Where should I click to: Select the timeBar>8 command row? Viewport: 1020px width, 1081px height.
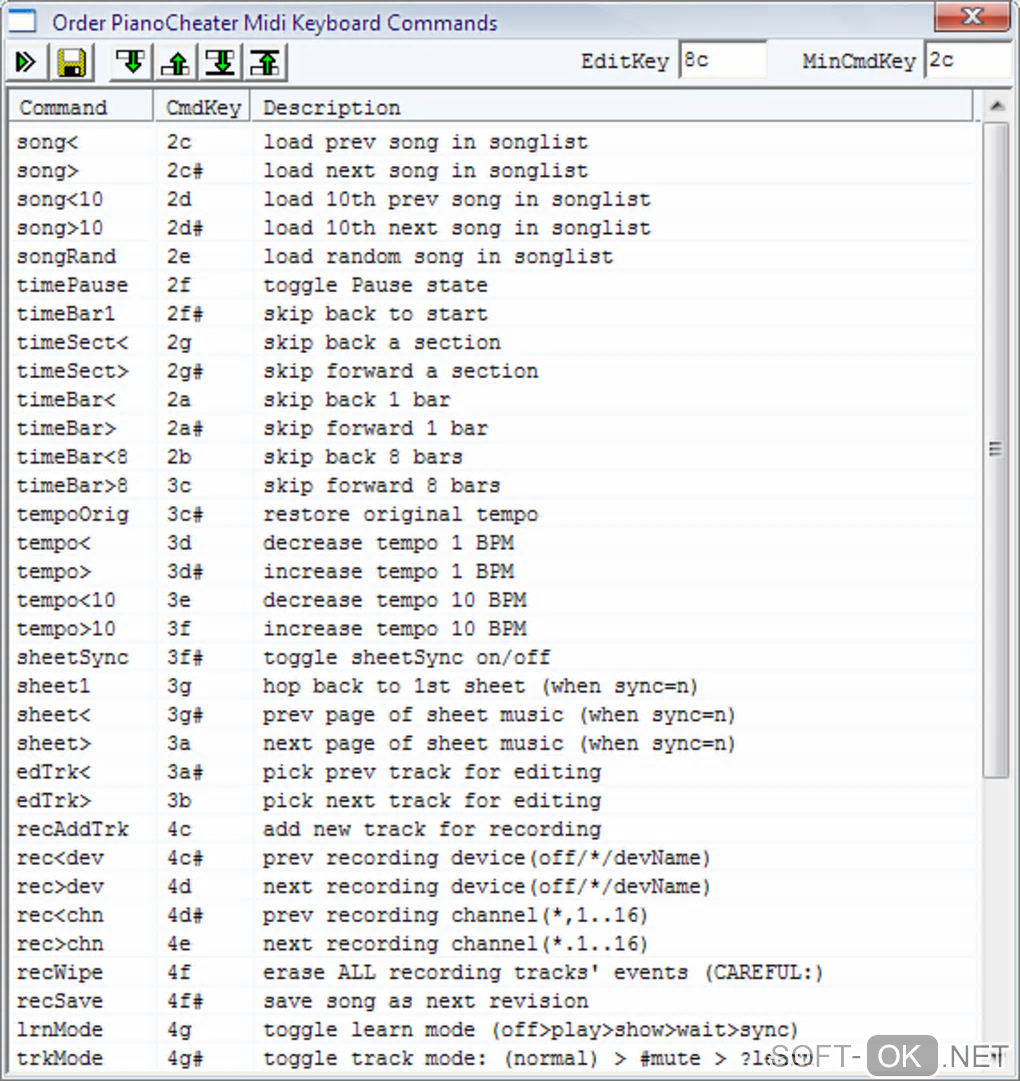tap(495, 485)
